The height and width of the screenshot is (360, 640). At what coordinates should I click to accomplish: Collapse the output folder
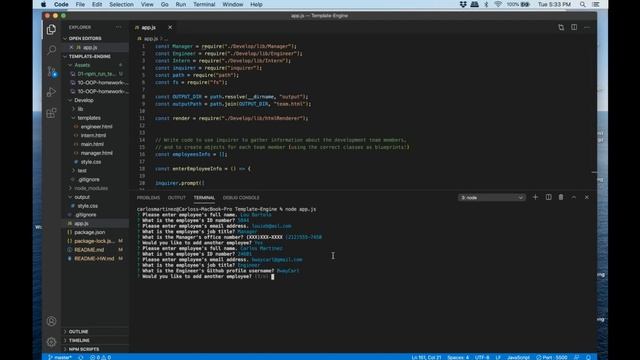(82, 197)
